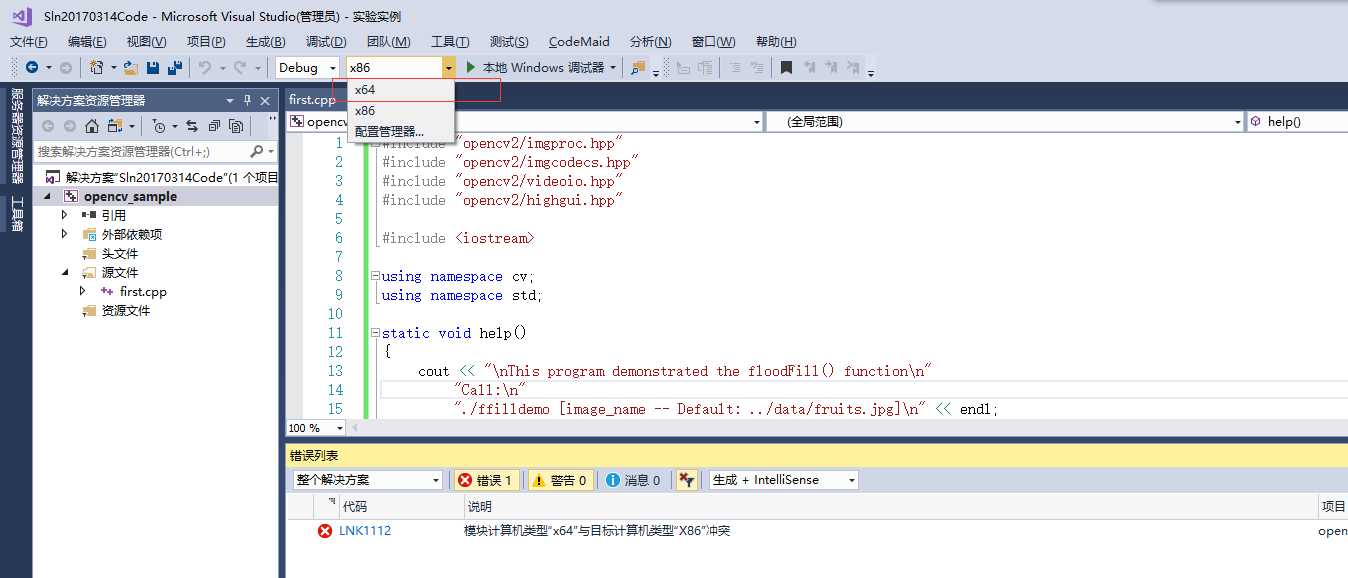Open the local Windows debugger dropdown arrow
The height and width of the screenshot is (578, 1348).
(x=613, y=67)
